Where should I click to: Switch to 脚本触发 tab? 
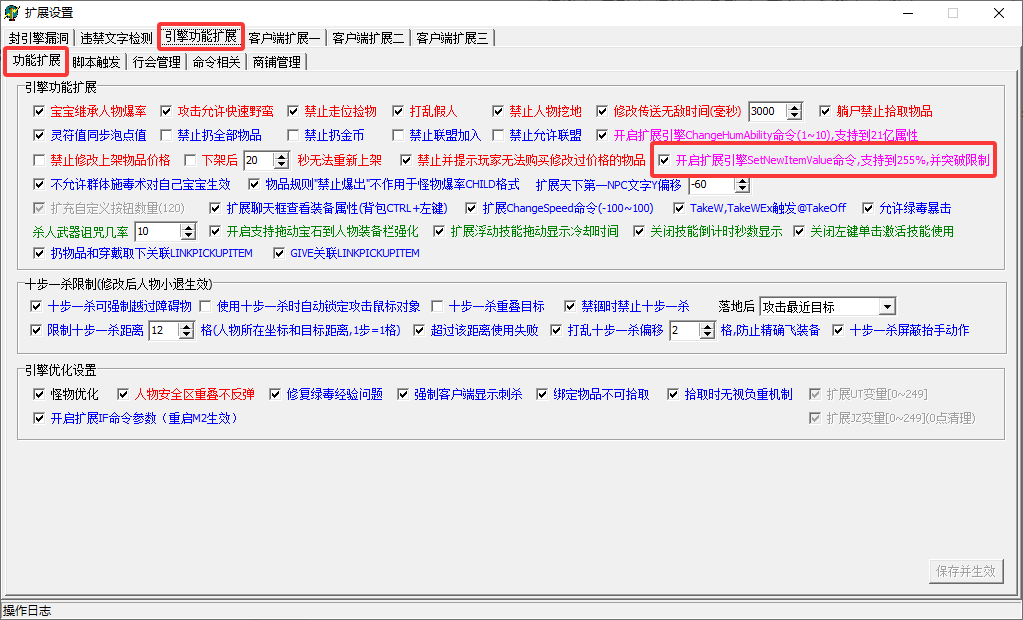[96, 62]
